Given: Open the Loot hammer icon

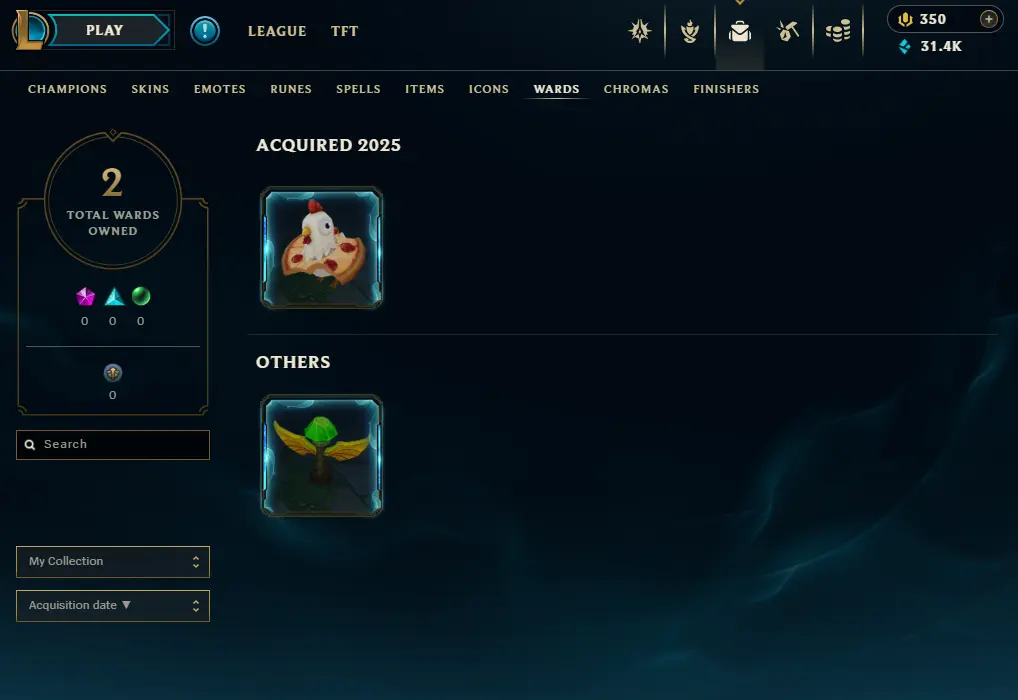Looking at the screenshot, I should [x=788, y=31].
